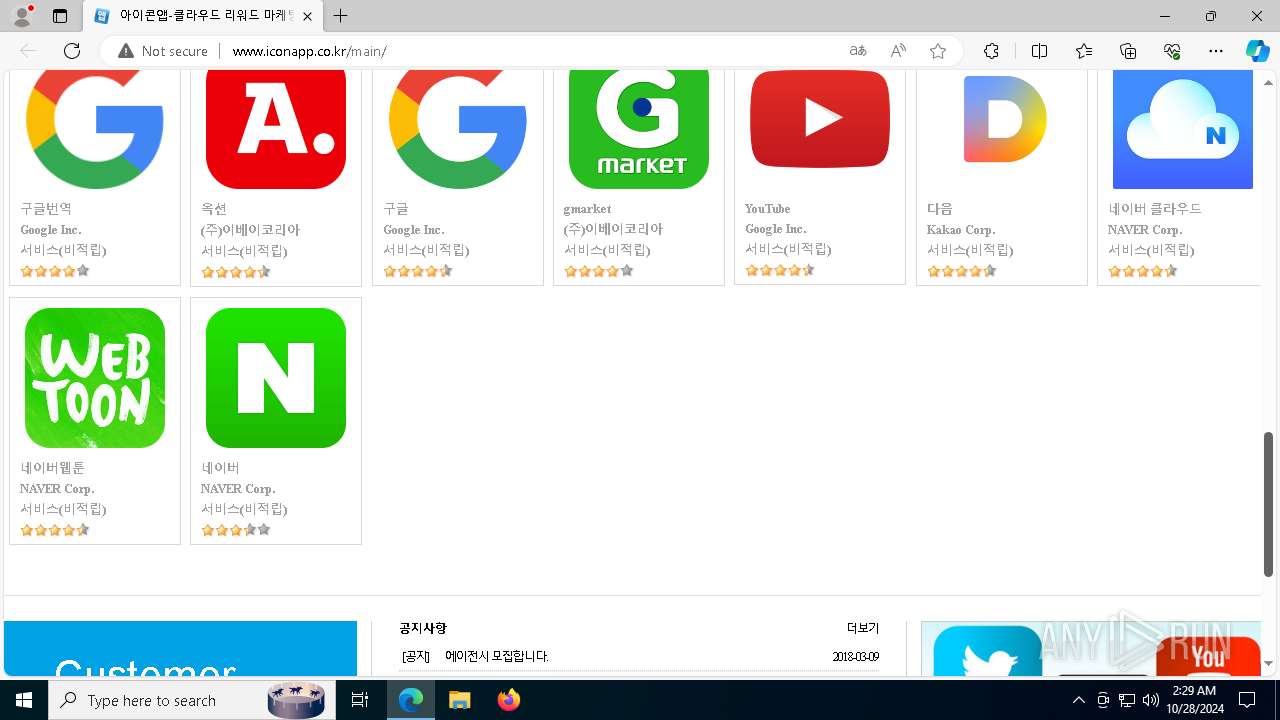Open the green Gmarket app icon
Image resolution: width=1280 pixels, height=720 pixels.
point(639,129)
